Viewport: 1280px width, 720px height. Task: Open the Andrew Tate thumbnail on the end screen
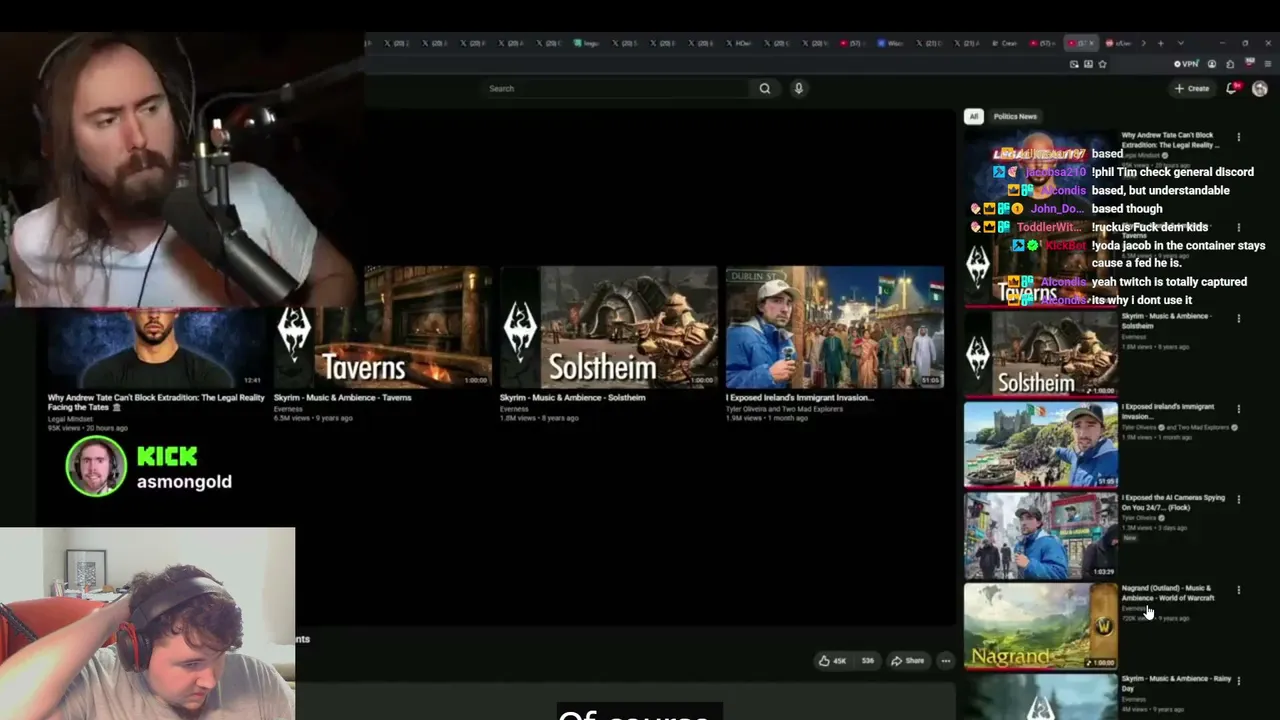click(155, 348)
